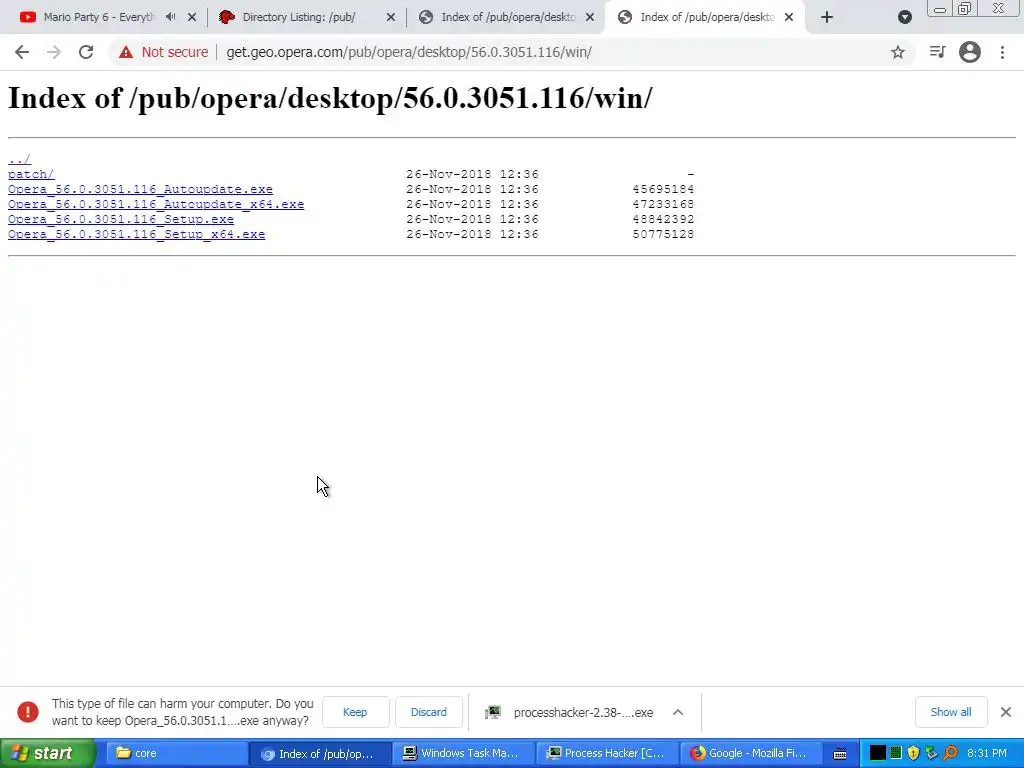Click the file size 50775128
Image resolution: width=1024 pixels, height=768 pixels.
pos(663,234)
